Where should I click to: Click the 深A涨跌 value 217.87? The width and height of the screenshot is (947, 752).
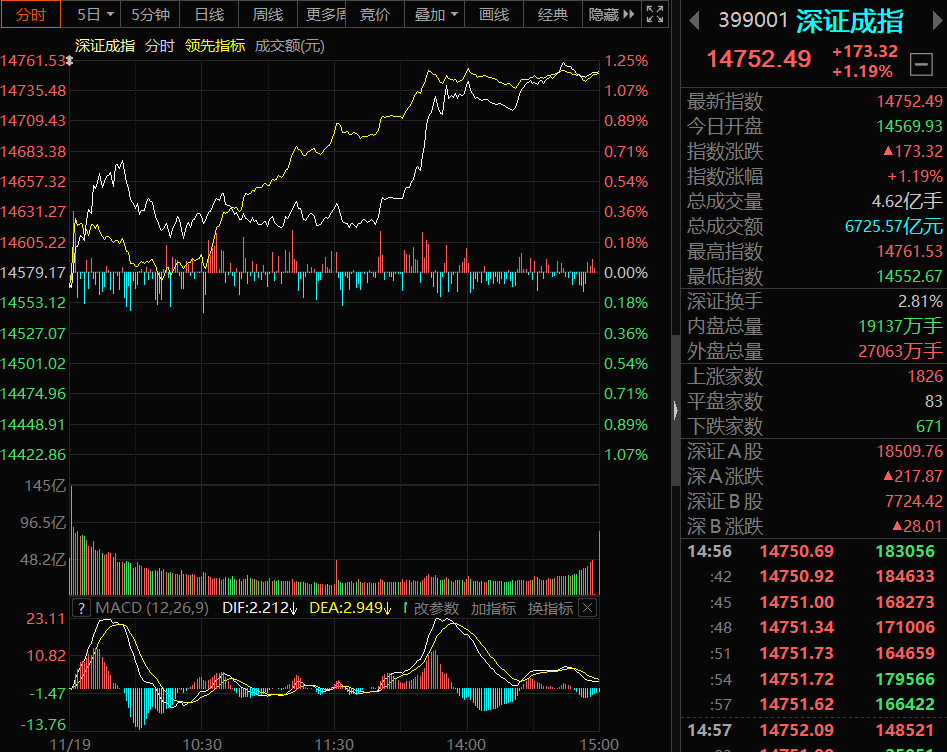(x=913, y=476)
